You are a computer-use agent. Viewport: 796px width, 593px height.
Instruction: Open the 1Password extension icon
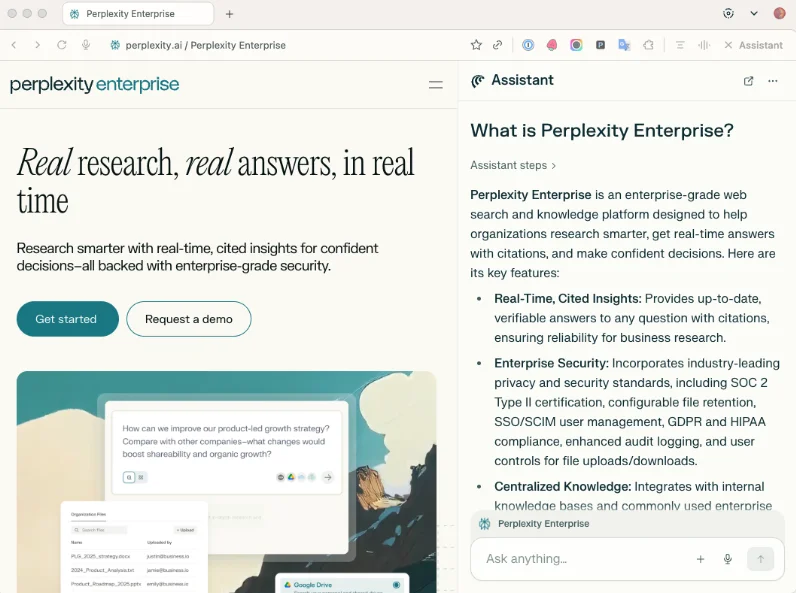pyautogui.click(x=528, y=45)
